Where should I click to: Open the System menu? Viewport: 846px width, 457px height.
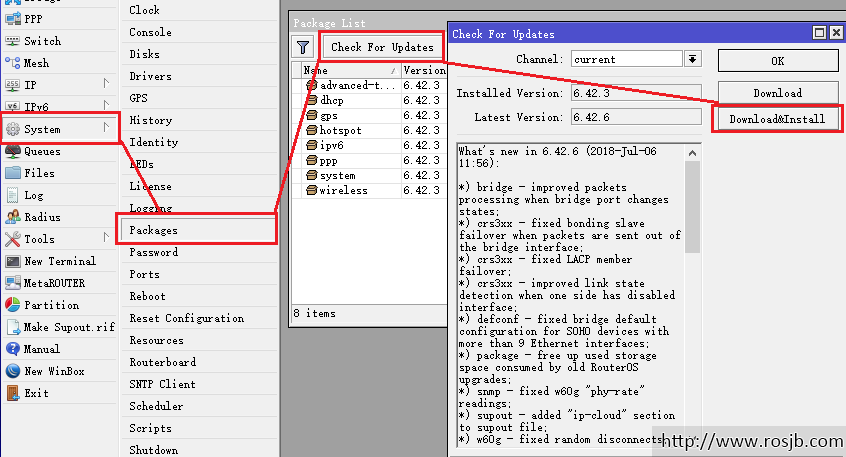pos(42,129)
